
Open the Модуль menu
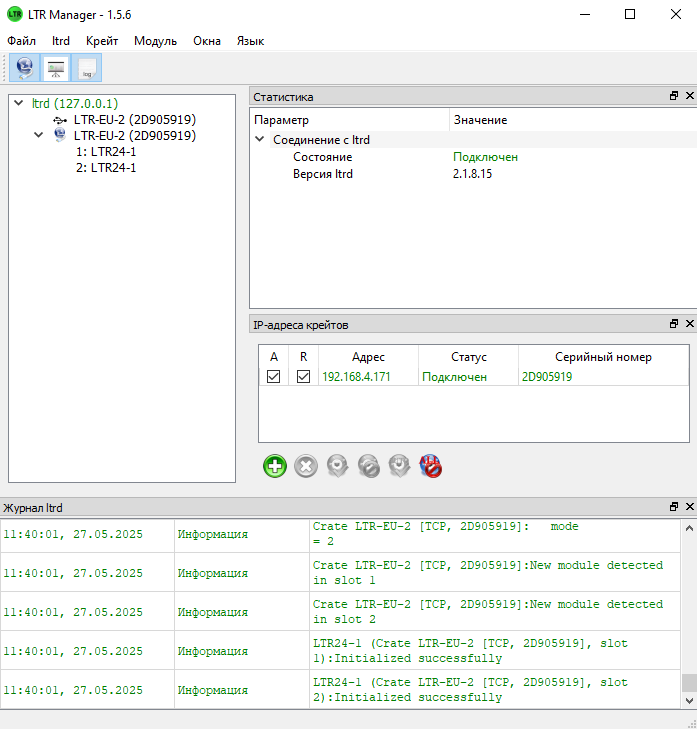click(x=155, y=41)
